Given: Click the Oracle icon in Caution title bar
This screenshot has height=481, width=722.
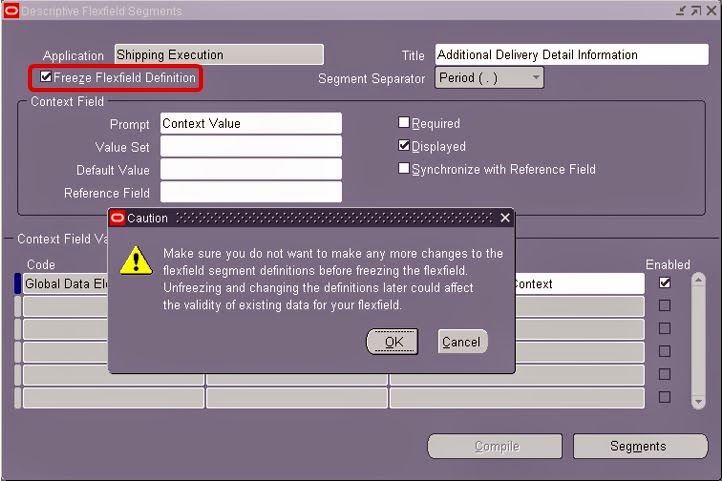Looking at the screenshot, I should 117,218.
